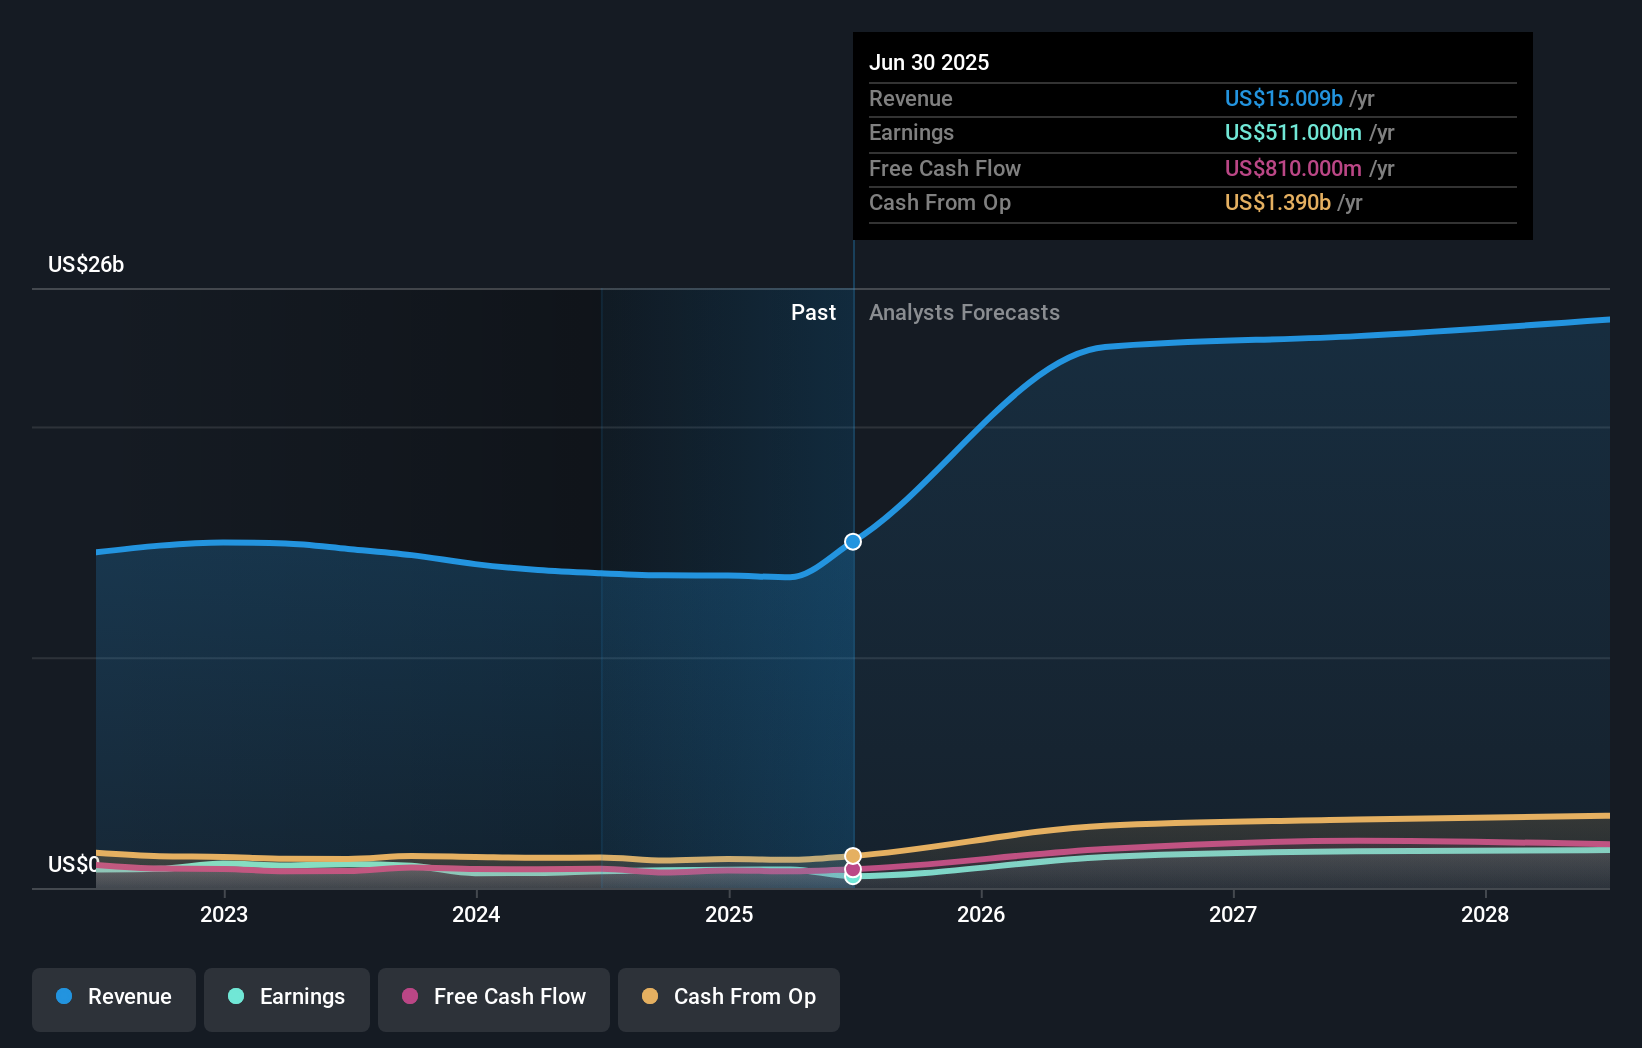Click the 2026 year label on axis
Image resolution: width=1642 pixels, height=1048 pixels.
(x=982, y=914)
